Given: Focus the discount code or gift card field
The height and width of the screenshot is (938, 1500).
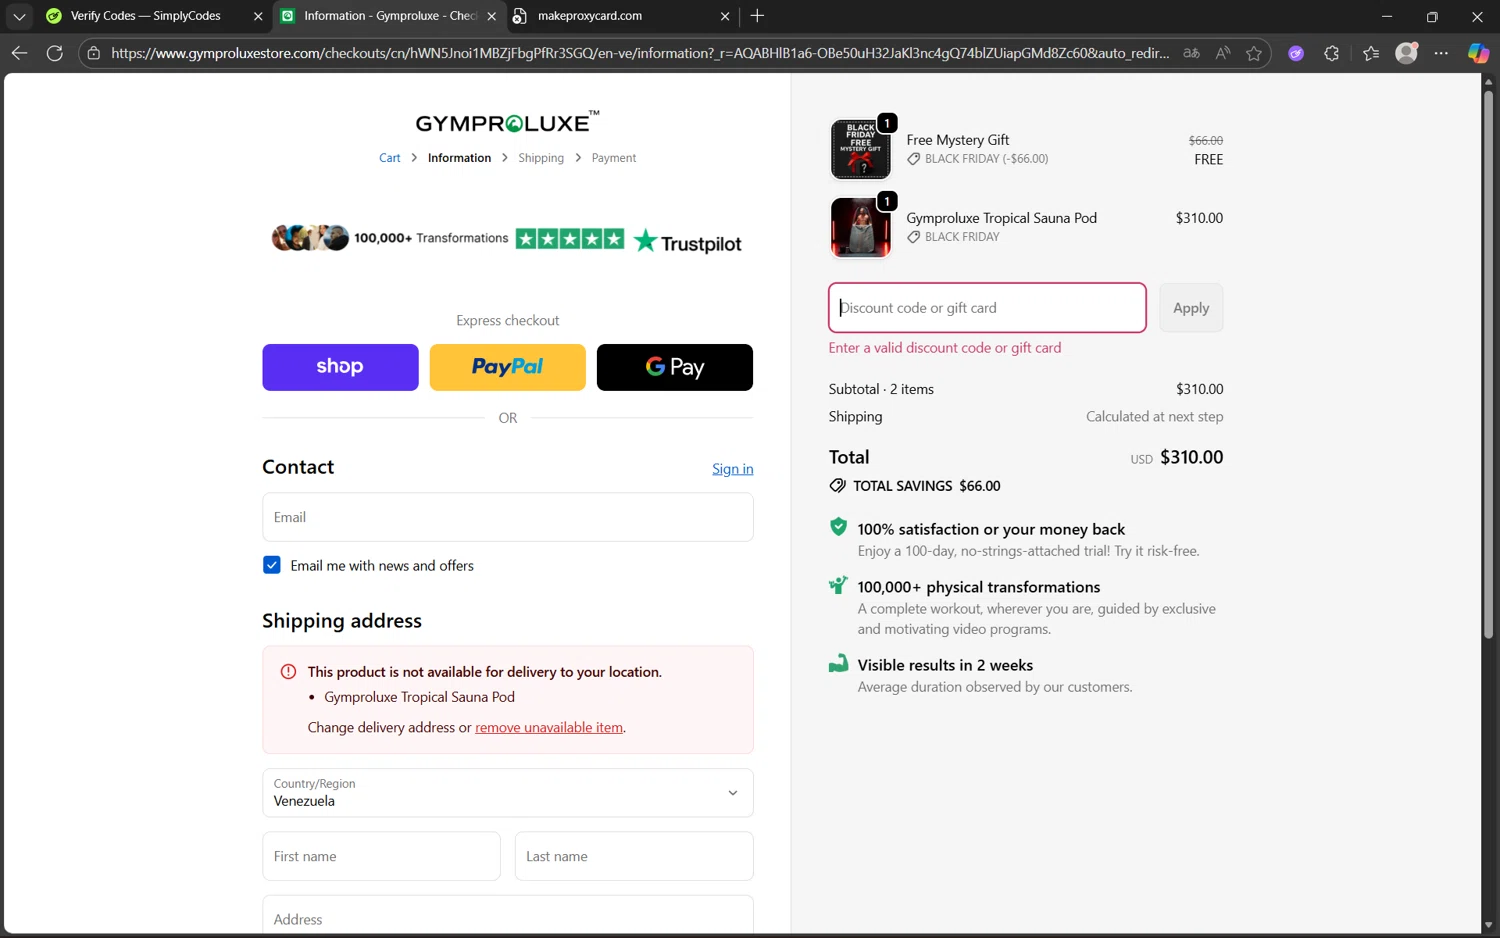Looking at the screenshot, I should [x=987, y=308].
